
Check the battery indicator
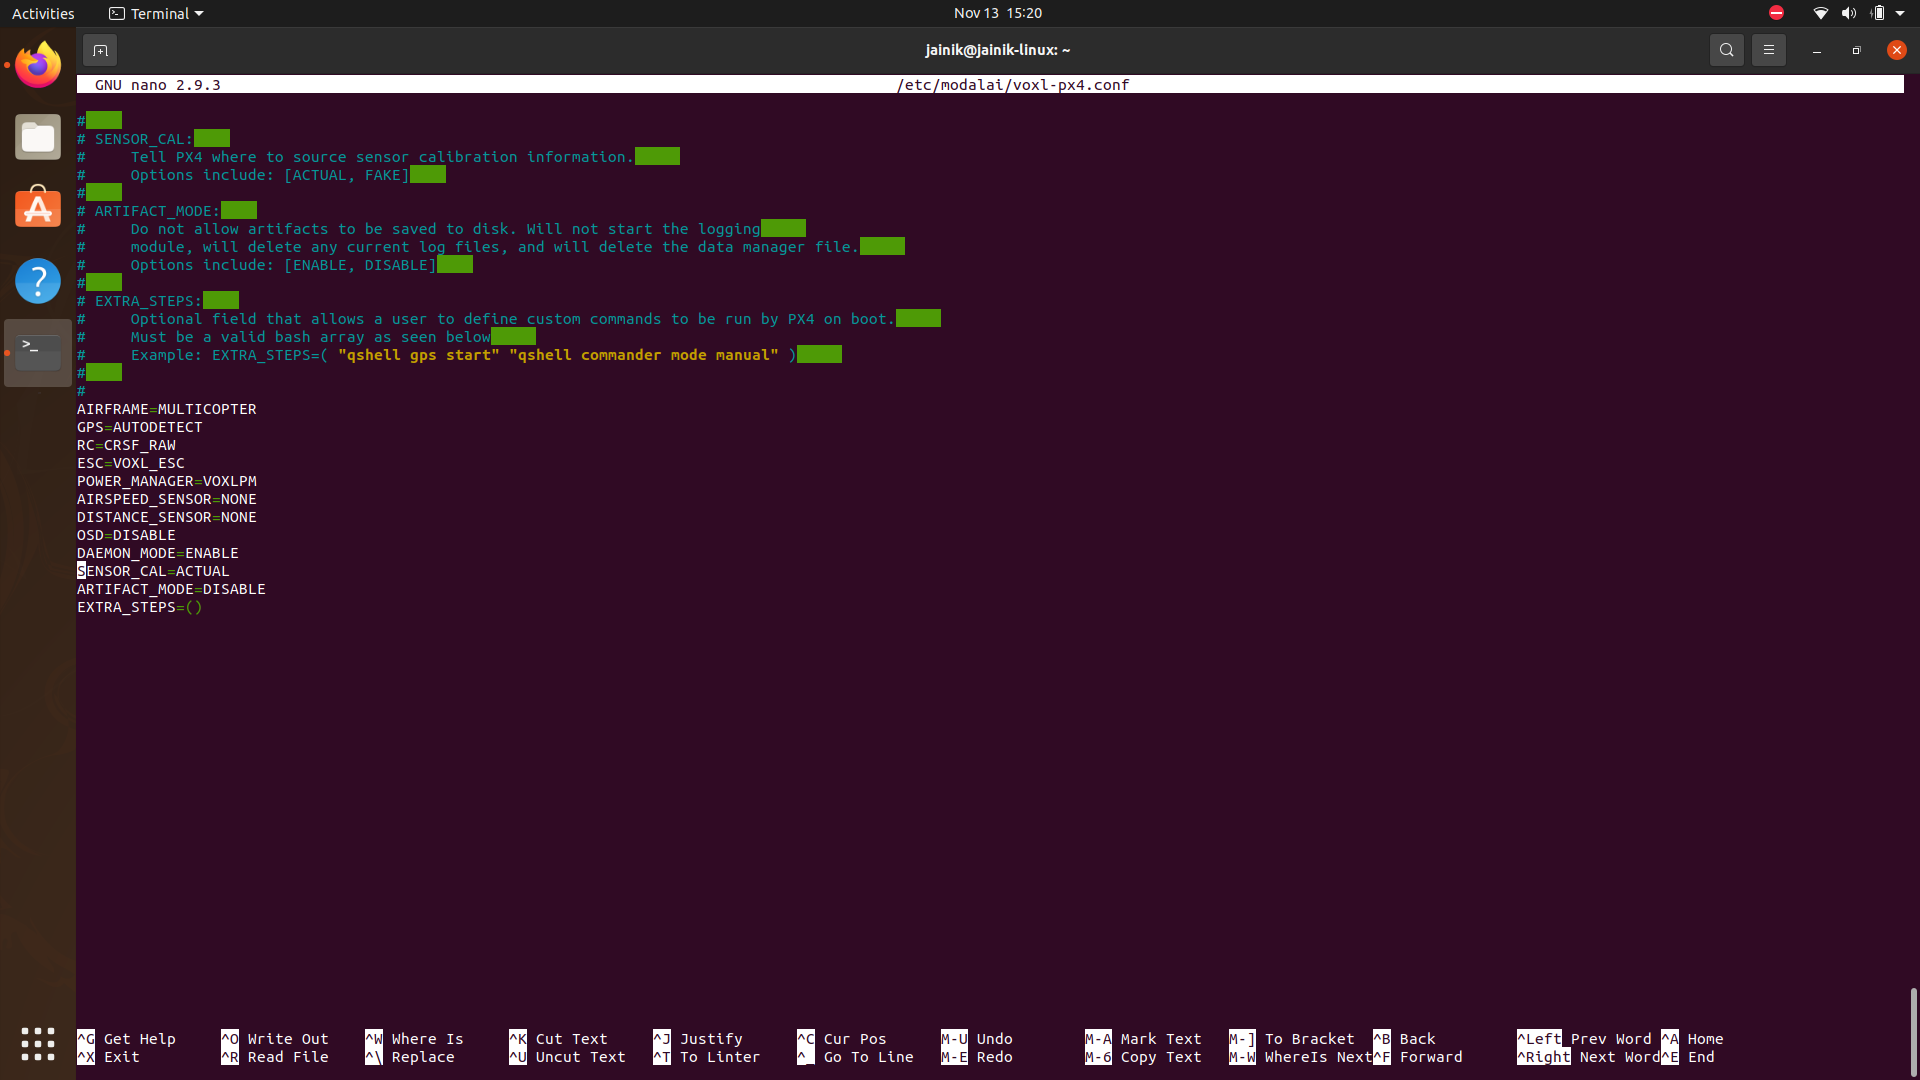[1877, 13]
